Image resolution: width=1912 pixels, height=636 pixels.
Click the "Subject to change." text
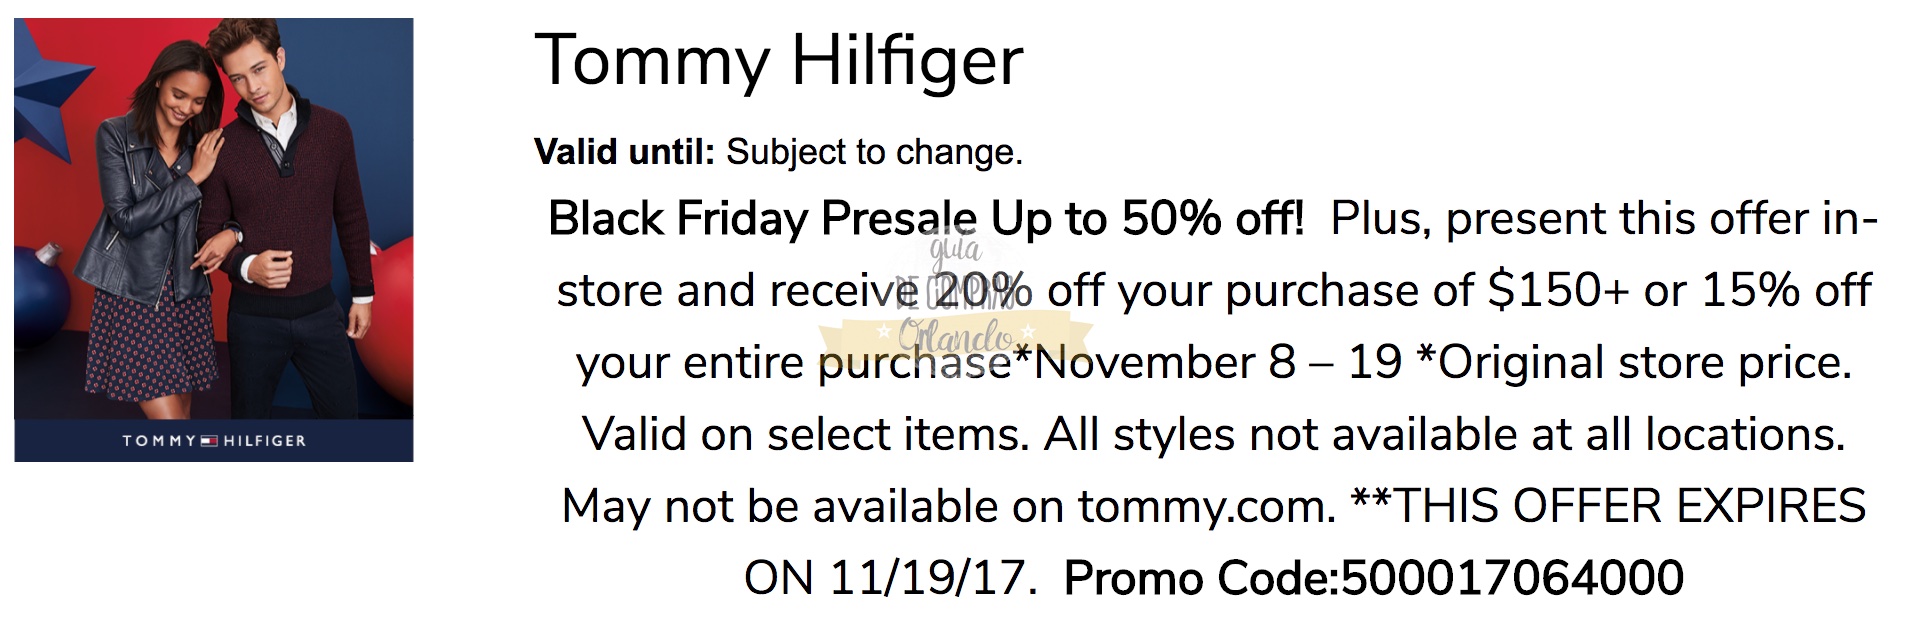tap(874, 152)
